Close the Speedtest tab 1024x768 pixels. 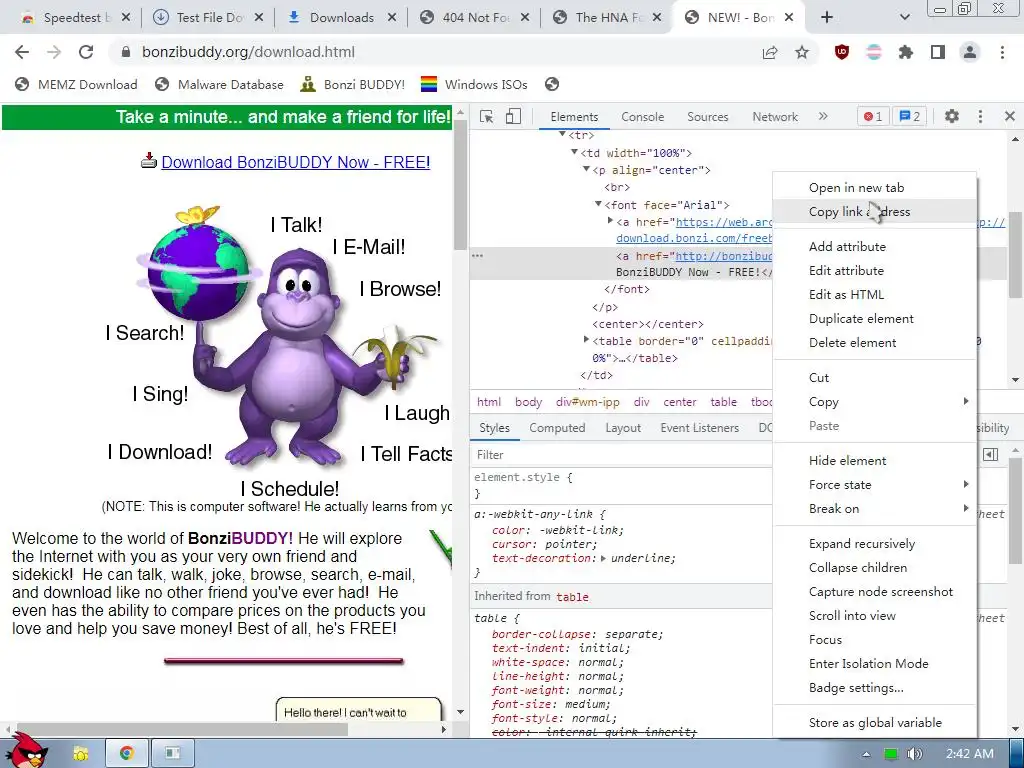(x=126, y=18)
